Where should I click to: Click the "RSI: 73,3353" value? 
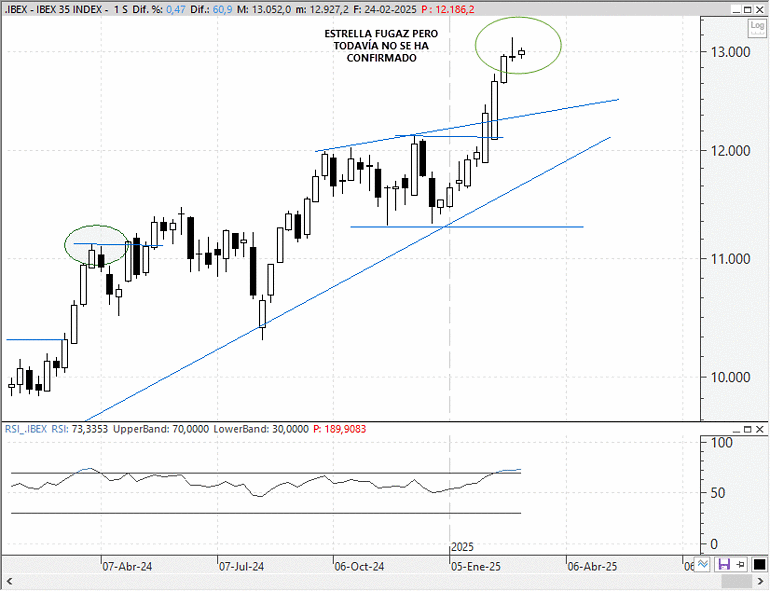[80, 429]
